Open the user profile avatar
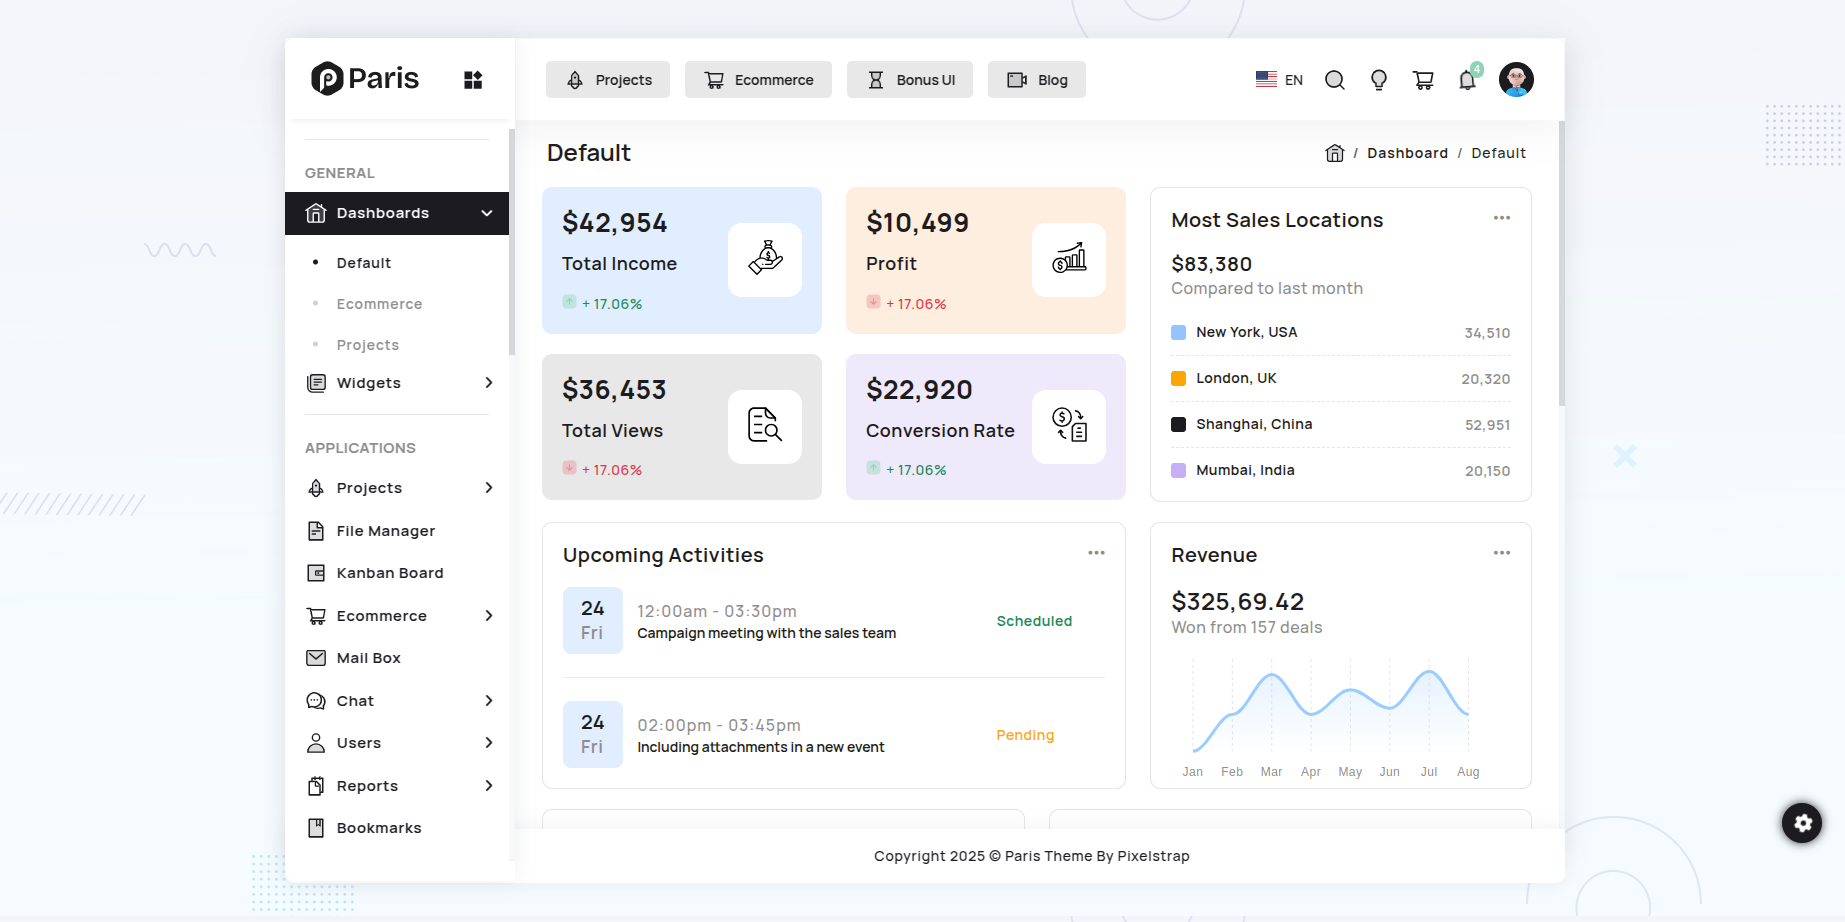The width and height of the screenshot is (1845, 922). click(x=1516, y=79)
